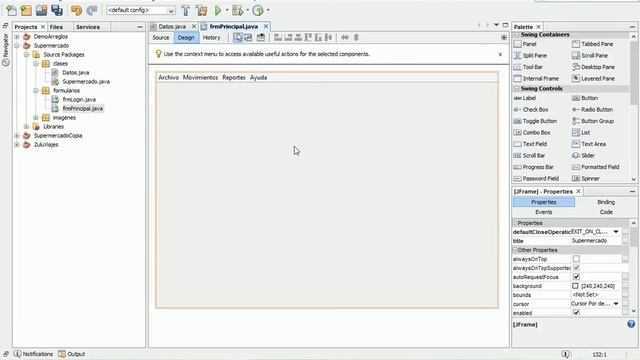Screen dimensions: 640x360
Task: Click Change horizontal resizability icon
Action: pos(345,38)
